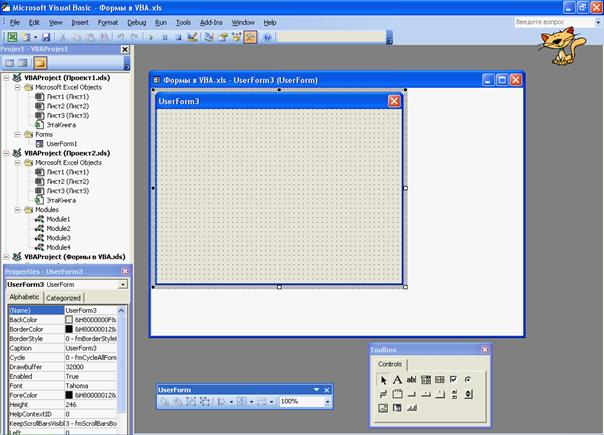Screen dimensions: 604x435
Task: Open the UserForm3 object dropdown in Properties
Action: (x=123, y=284)
